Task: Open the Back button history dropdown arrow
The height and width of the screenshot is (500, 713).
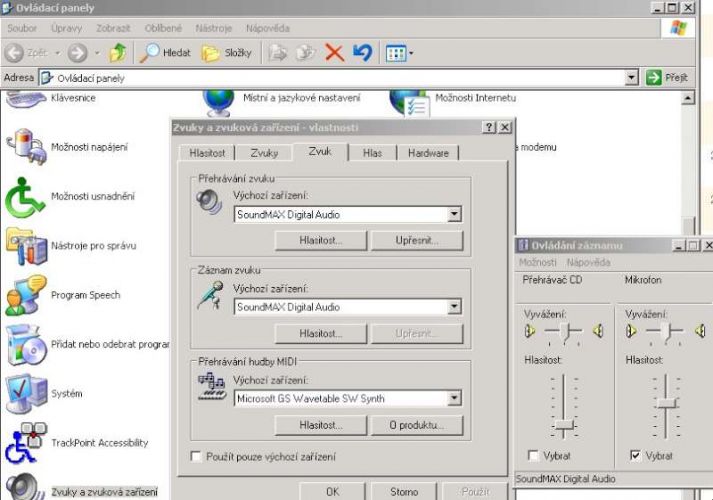Action: click(x=57, y=53)
